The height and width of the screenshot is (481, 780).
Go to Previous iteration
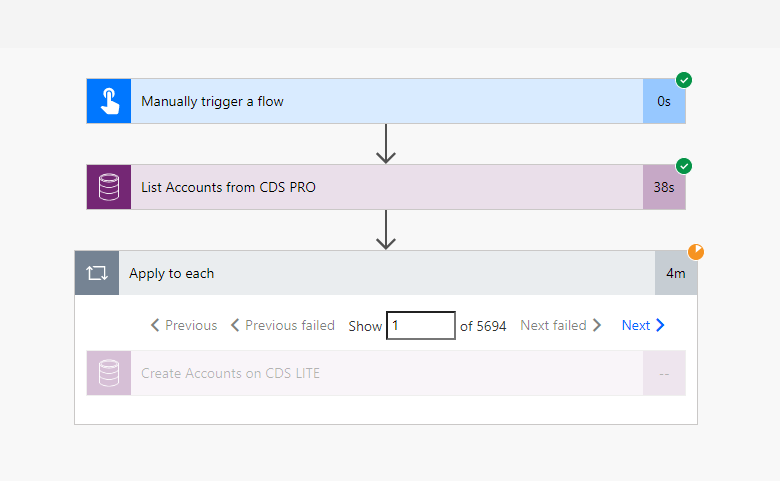(x=184, y=325)
